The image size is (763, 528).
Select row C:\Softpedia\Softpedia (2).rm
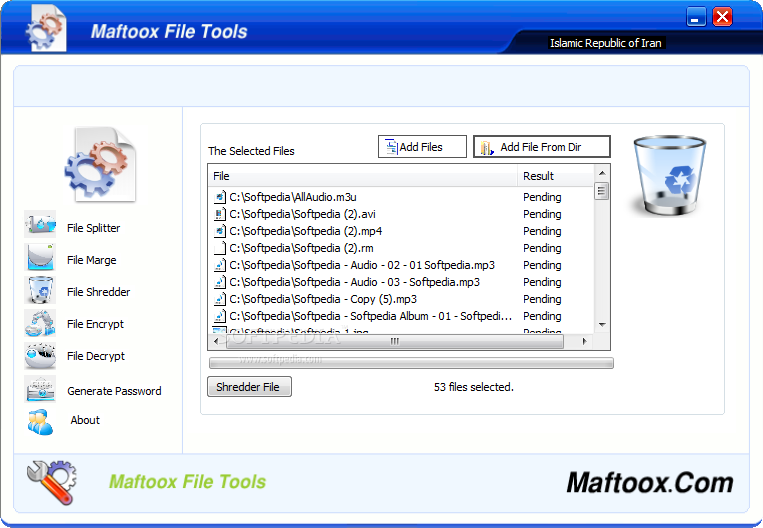pos(401,248)
